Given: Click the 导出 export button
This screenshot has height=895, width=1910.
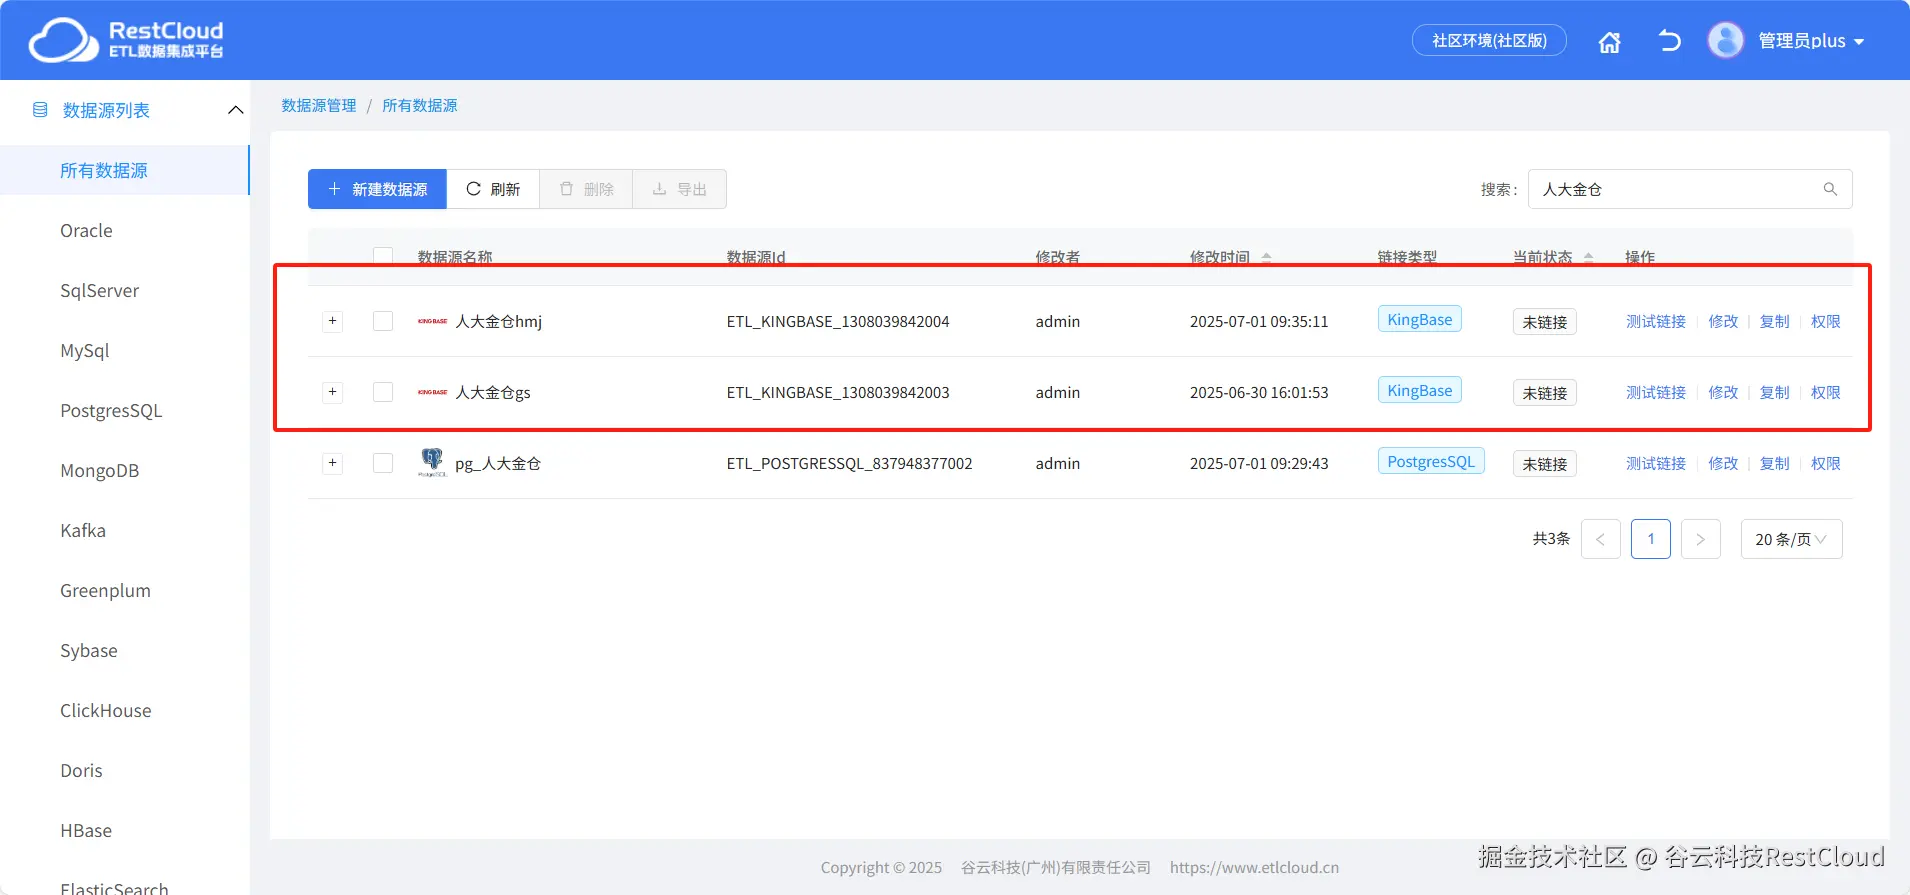Looking at the screenshot, I should [680, 189].
